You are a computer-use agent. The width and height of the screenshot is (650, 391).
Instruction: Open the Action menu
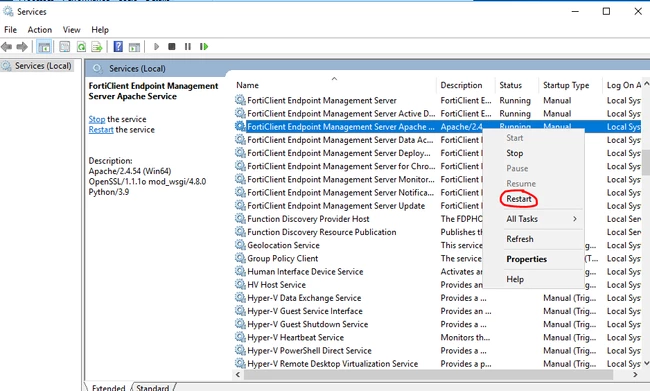tap(40, 30)
